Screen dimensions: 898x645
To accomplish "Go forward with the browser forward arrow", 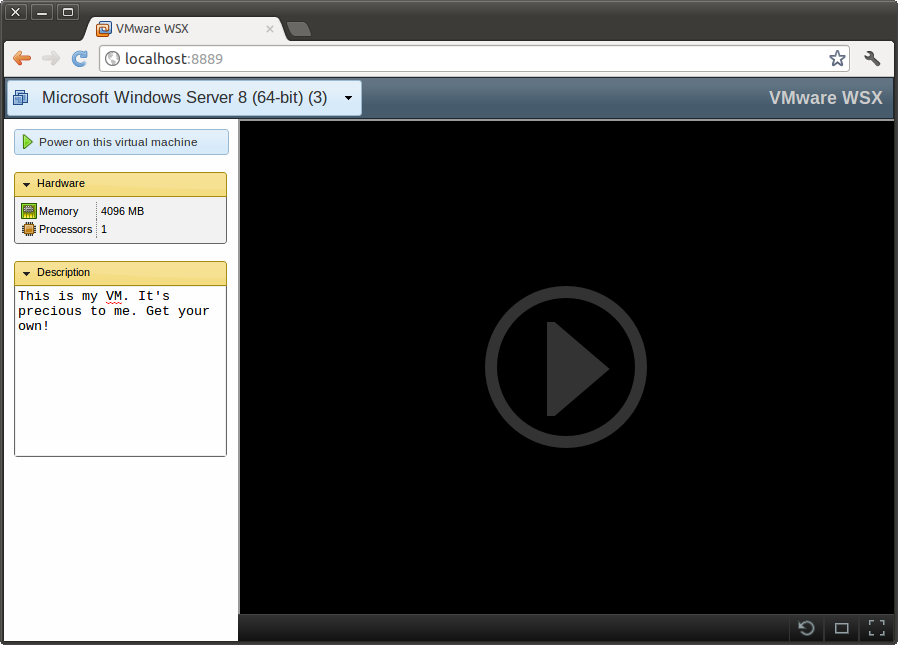I will pos(51,58).
